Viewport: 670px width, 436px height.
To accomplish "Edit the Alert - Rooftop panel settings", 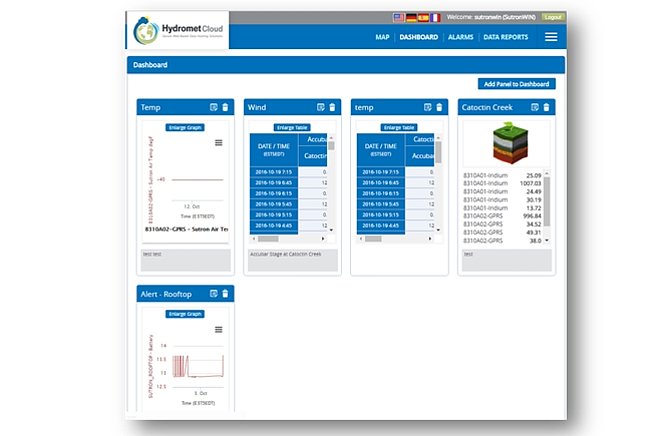I will click(213, 293).
